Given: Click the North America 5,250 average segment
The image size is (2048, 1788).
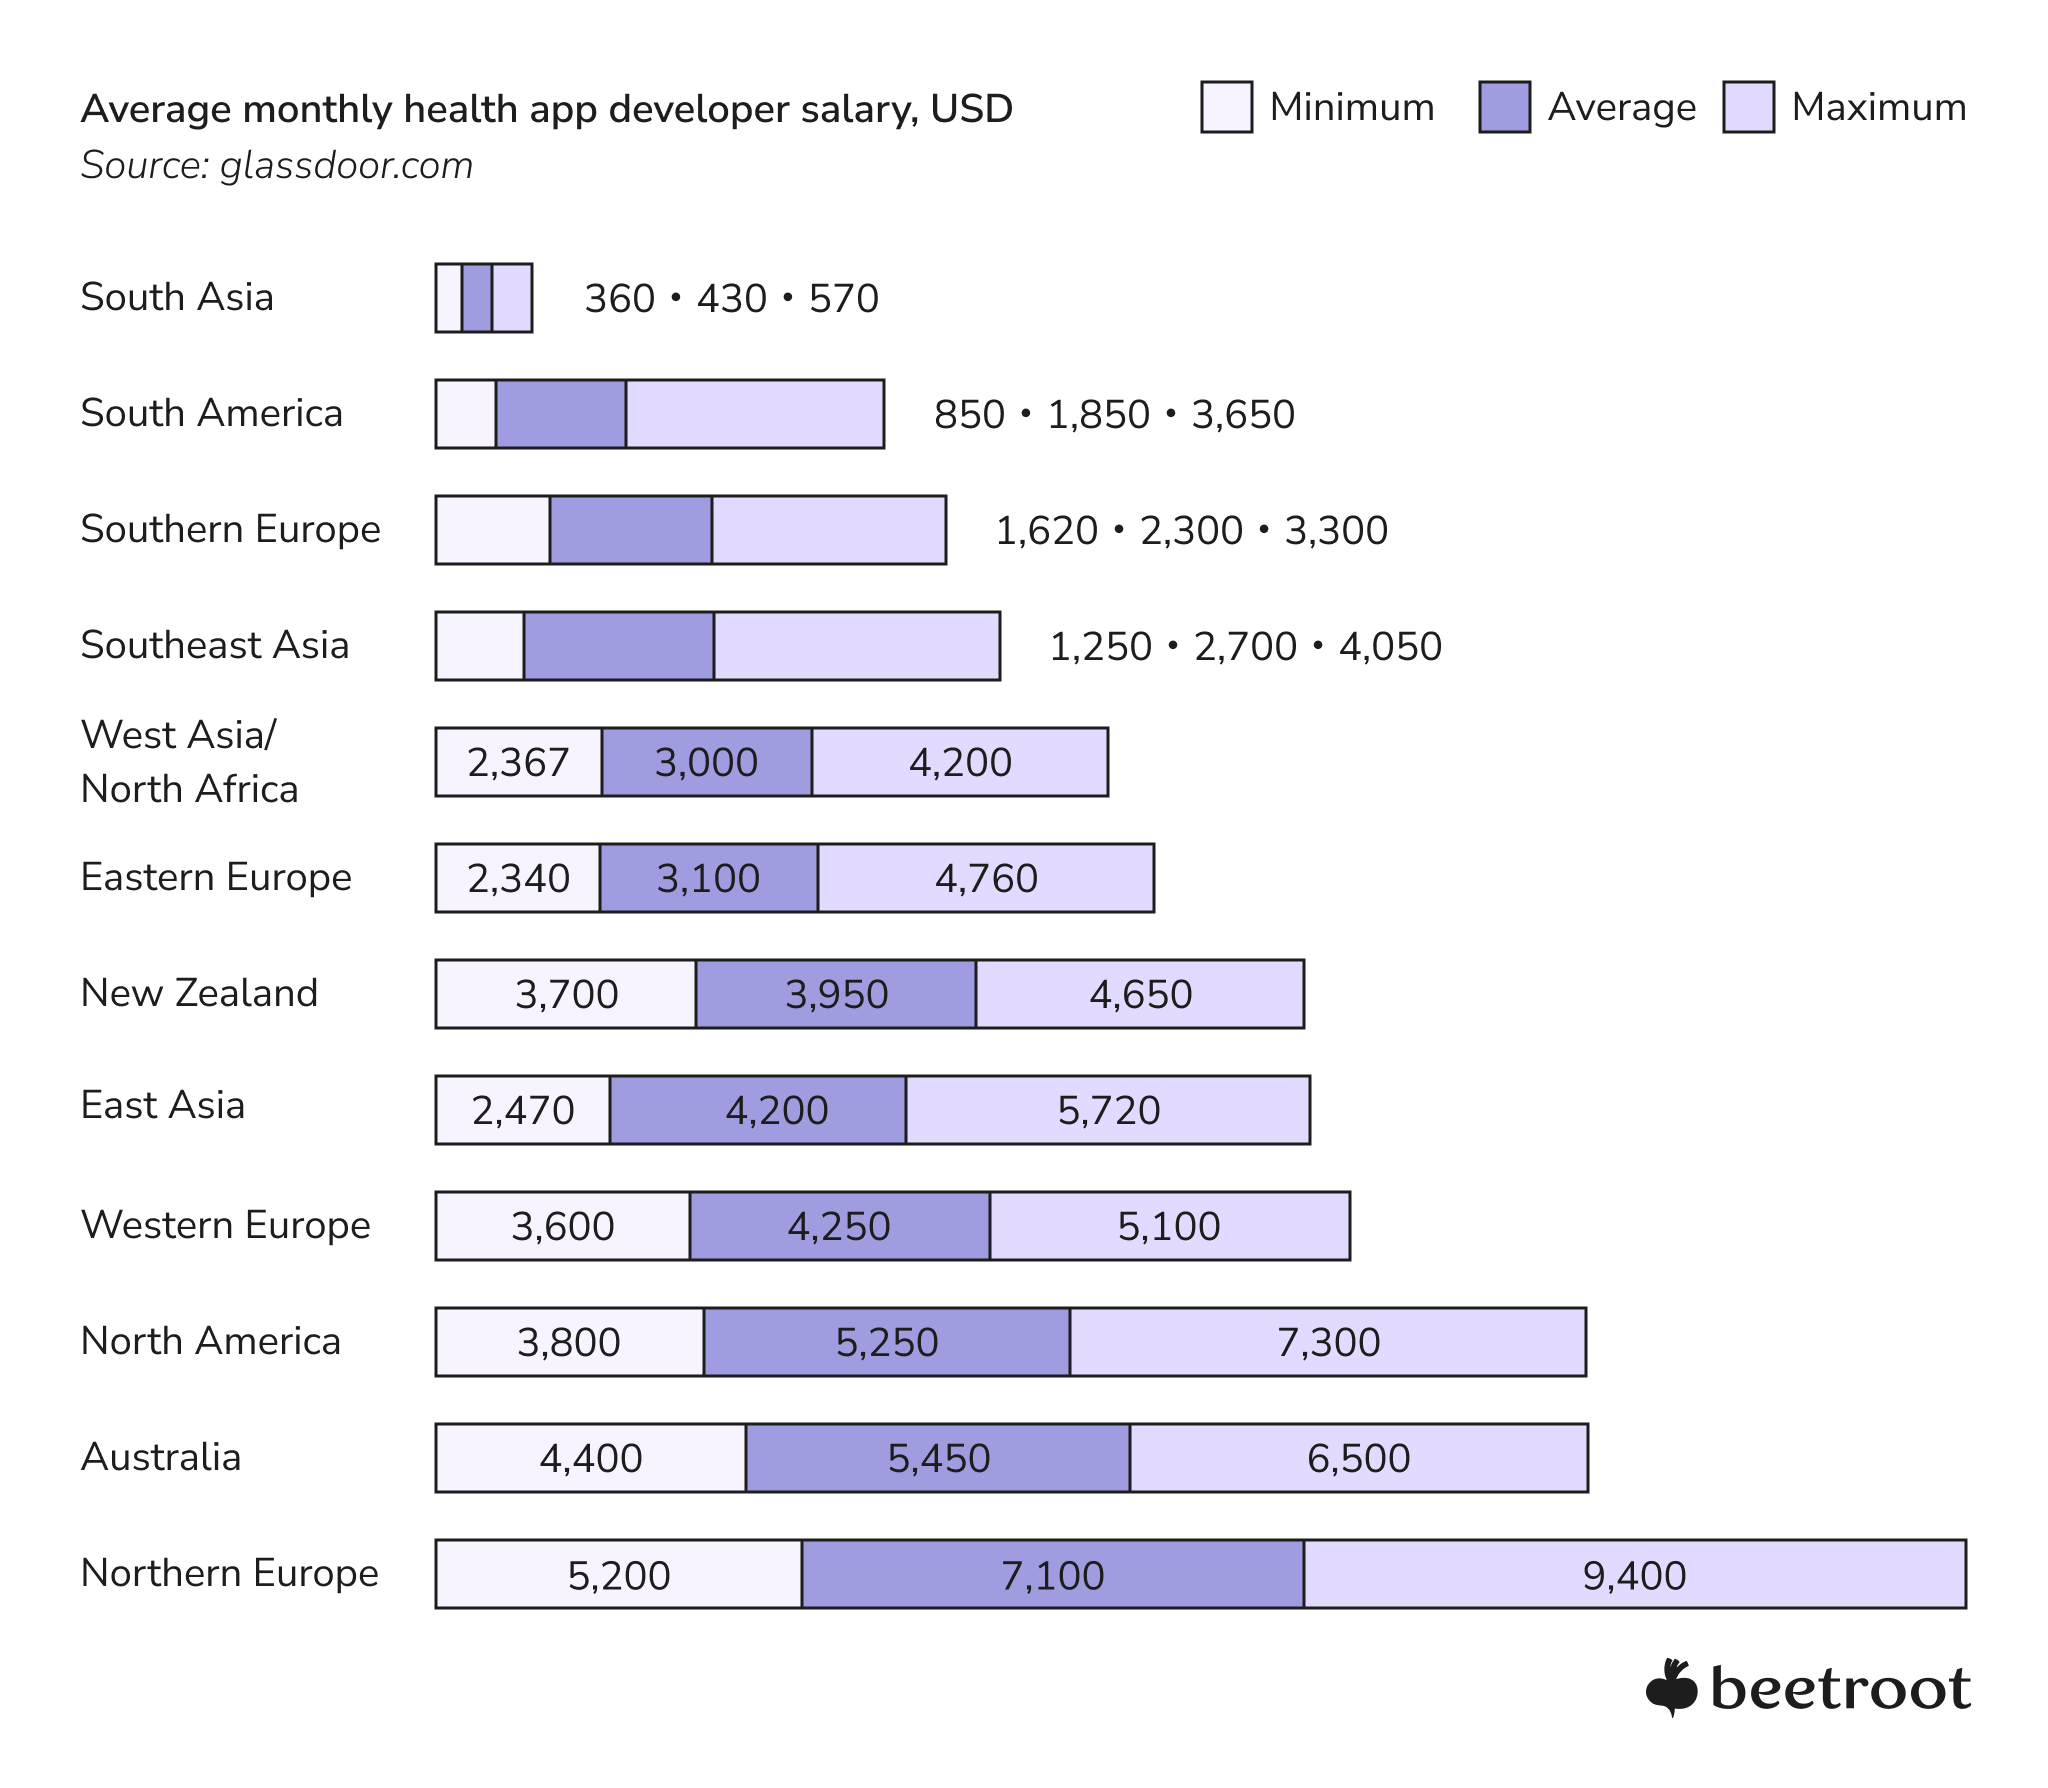Looking at the screenshot, I should coord(886,1342).
